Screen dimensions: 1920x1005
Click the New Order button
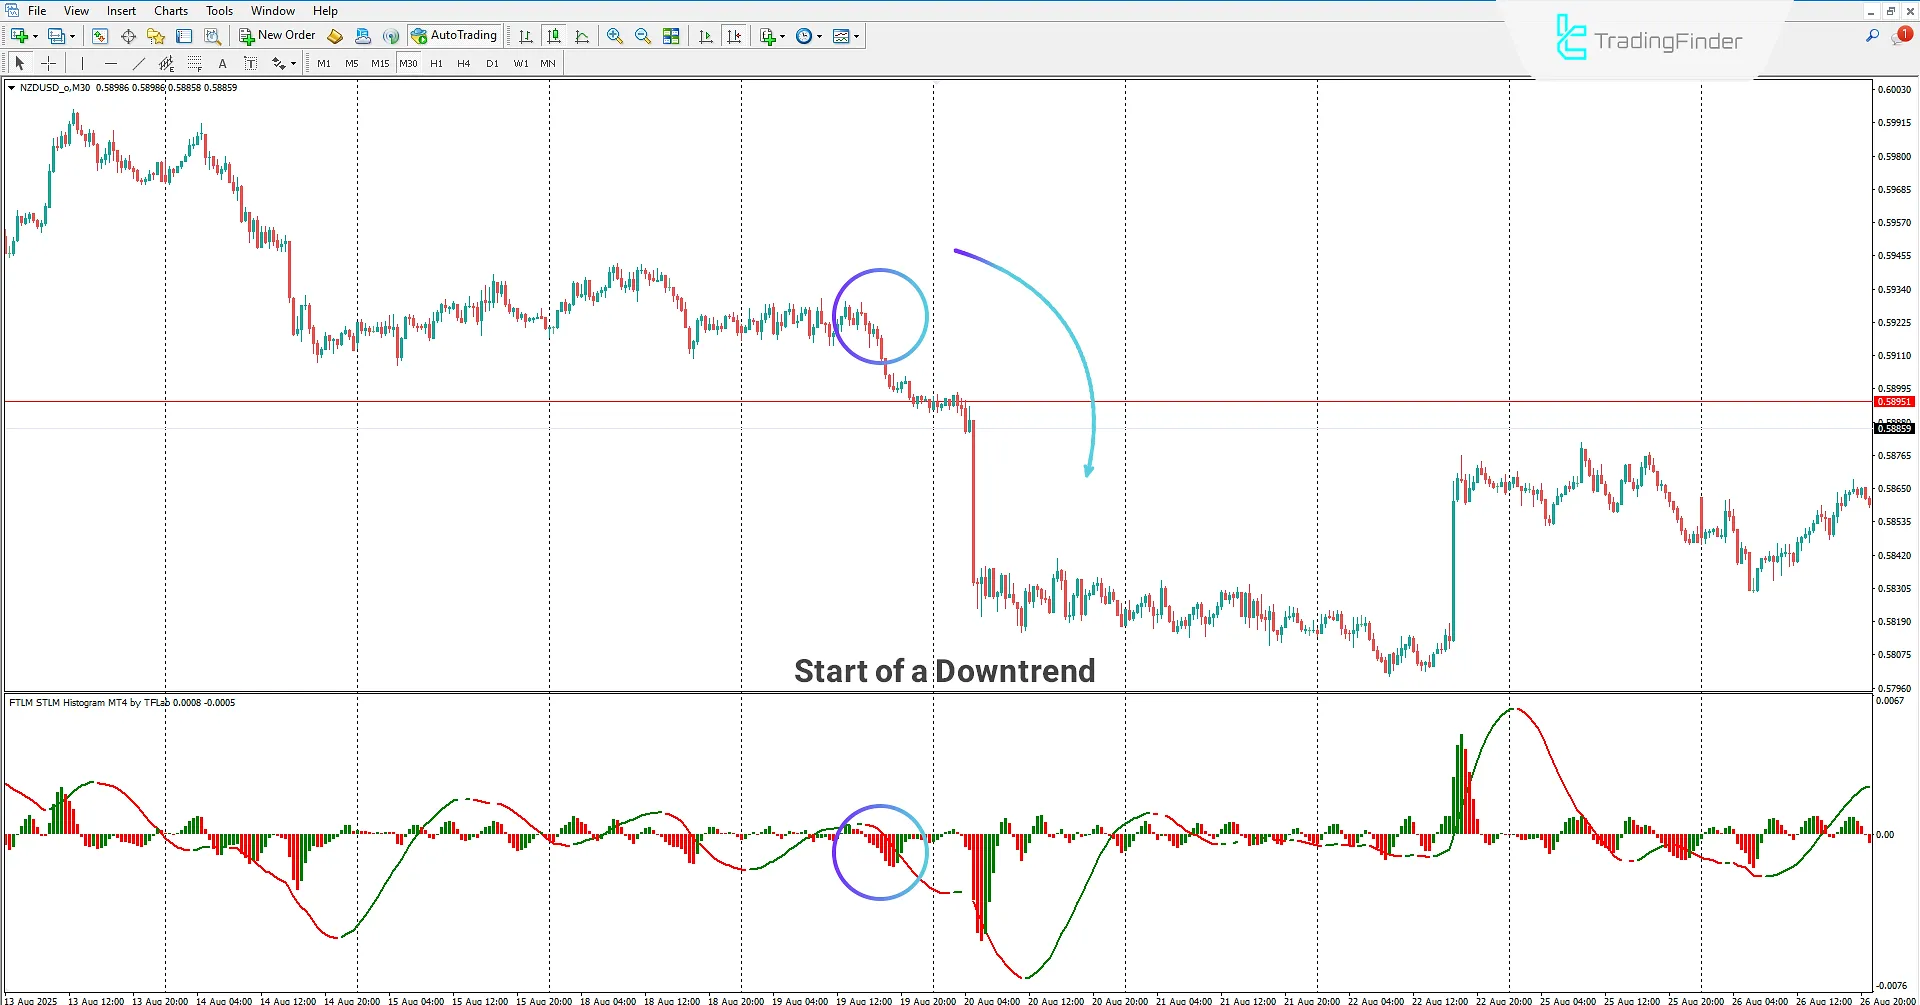pyautogui.click(x=277, y=35)
